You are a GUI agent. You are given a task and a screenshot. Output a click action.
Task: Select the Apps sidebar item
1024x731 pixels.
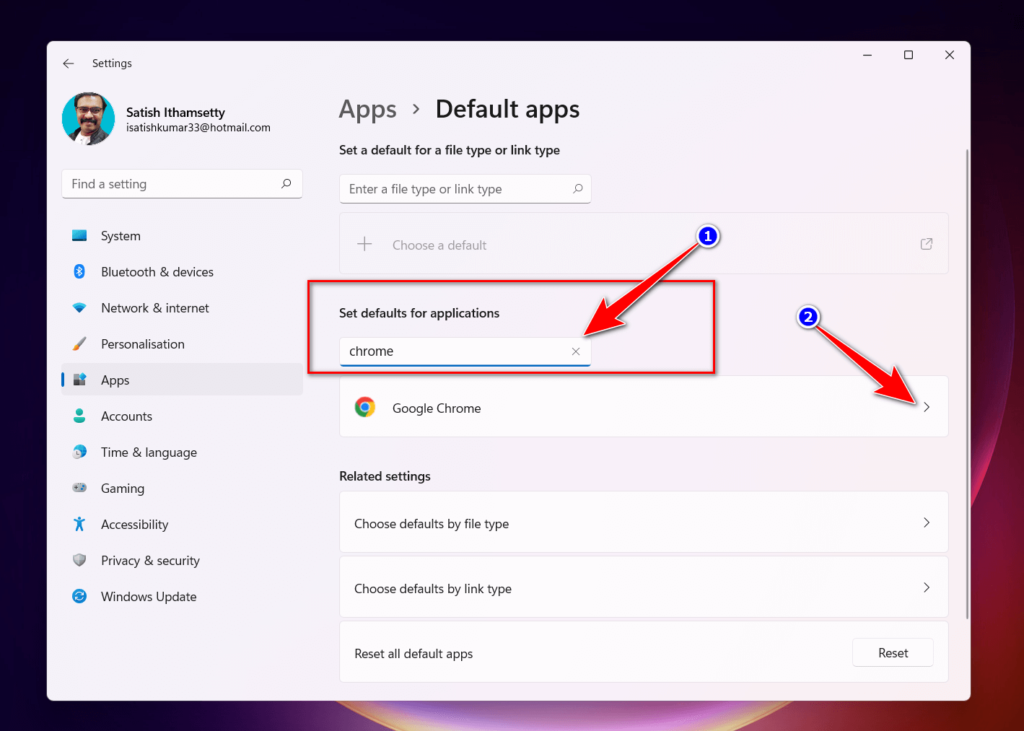(x=182, y=380)
